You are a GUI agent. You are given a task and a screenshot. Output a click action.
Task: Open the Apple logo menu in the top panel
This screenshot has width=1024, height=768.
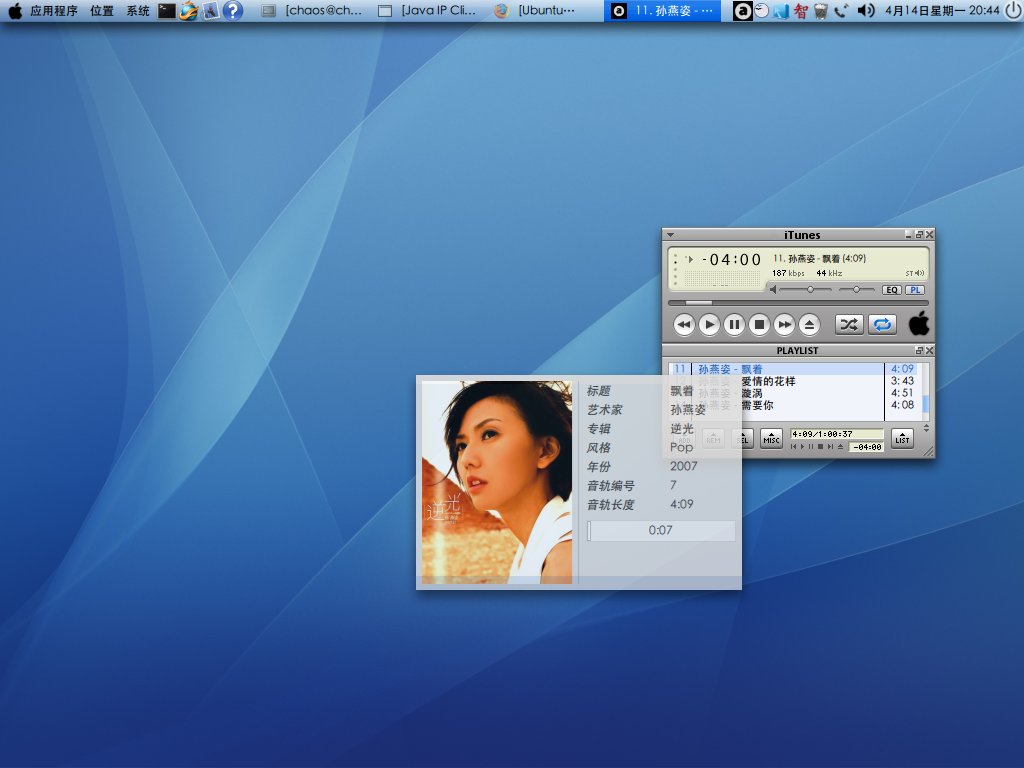[14, 10]
